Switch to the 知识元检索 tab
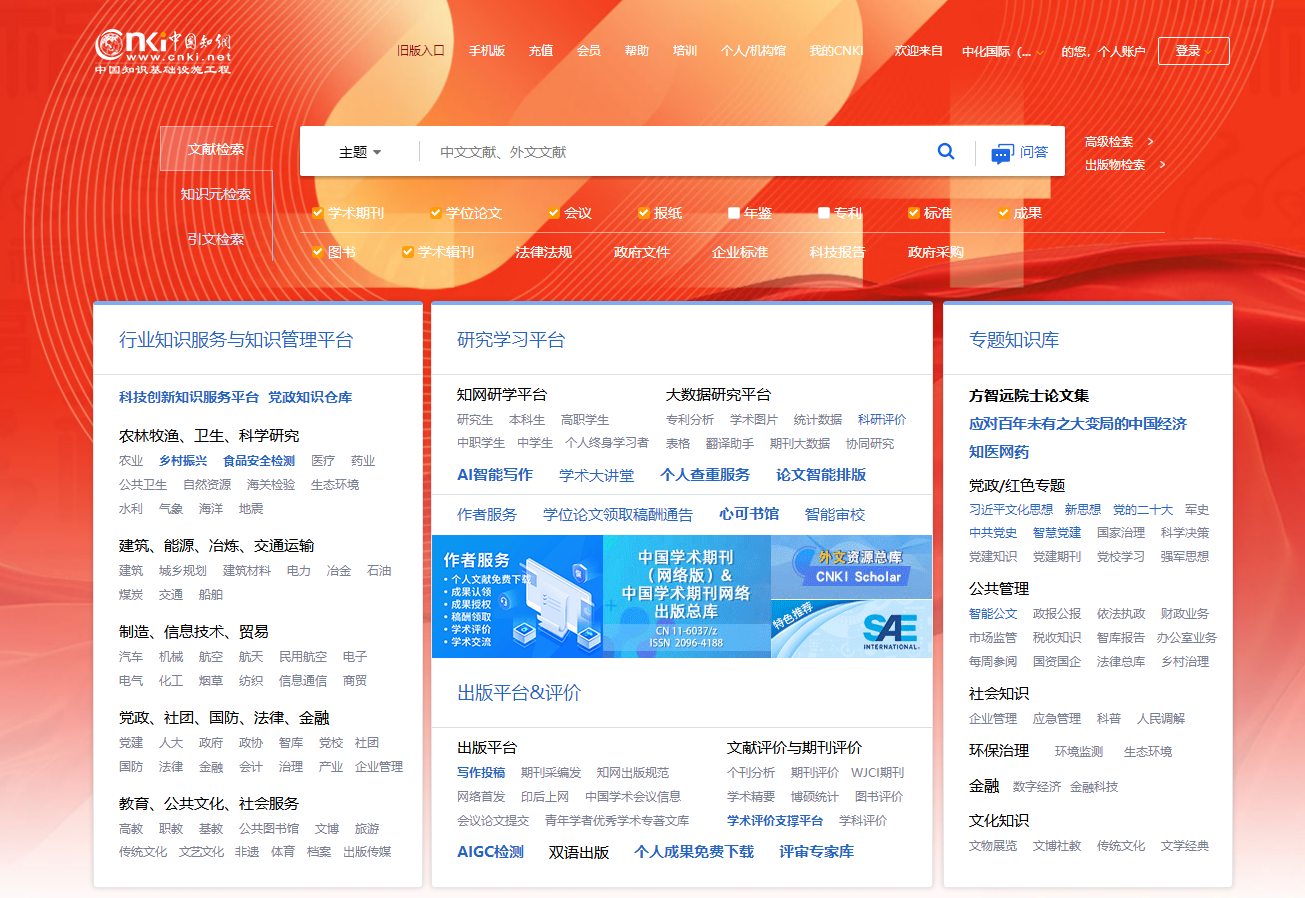 point(216,194)
